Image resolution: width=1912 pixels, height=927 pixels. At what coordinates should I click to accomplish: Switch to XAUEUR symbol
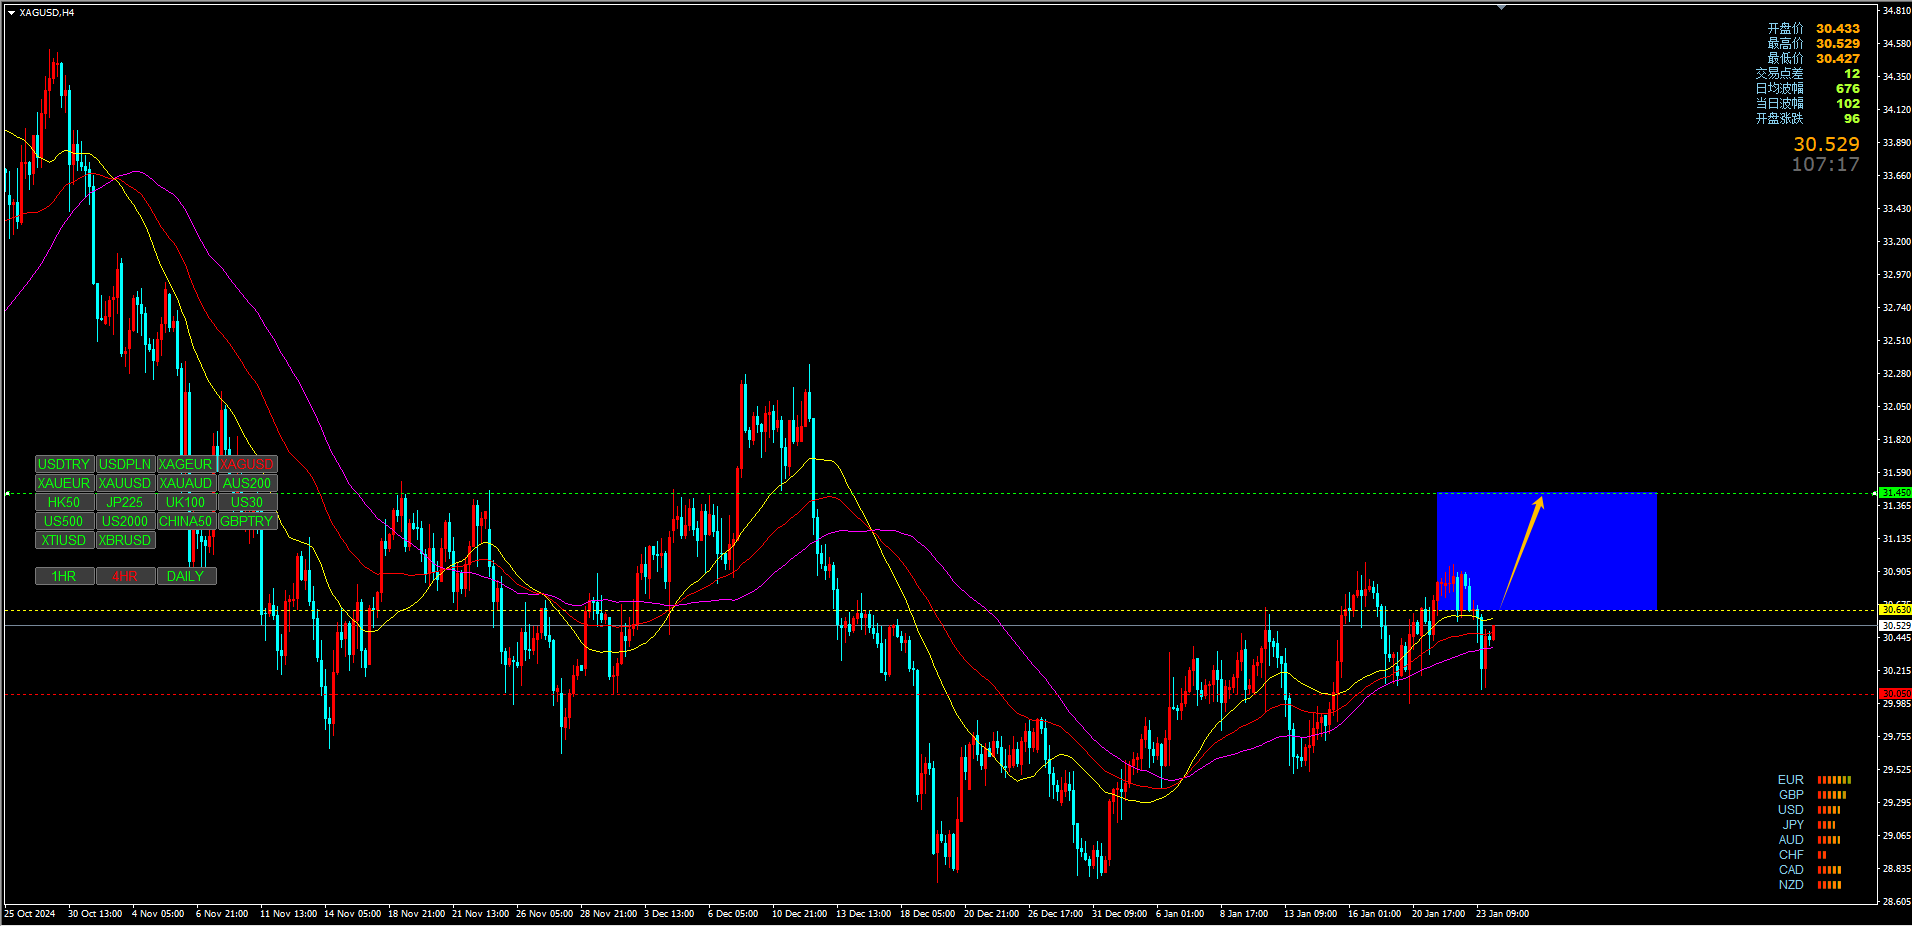coord(64,483)
